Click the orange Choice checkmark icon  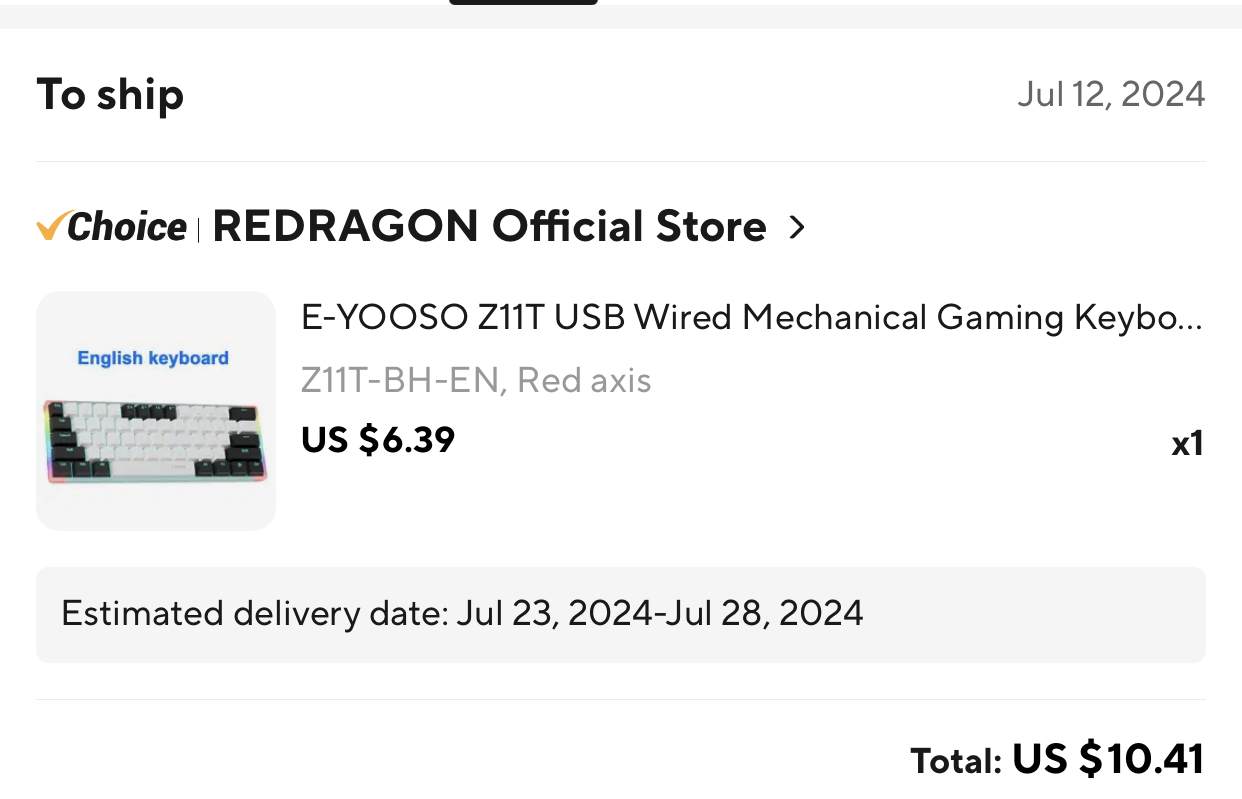[50, 227]
